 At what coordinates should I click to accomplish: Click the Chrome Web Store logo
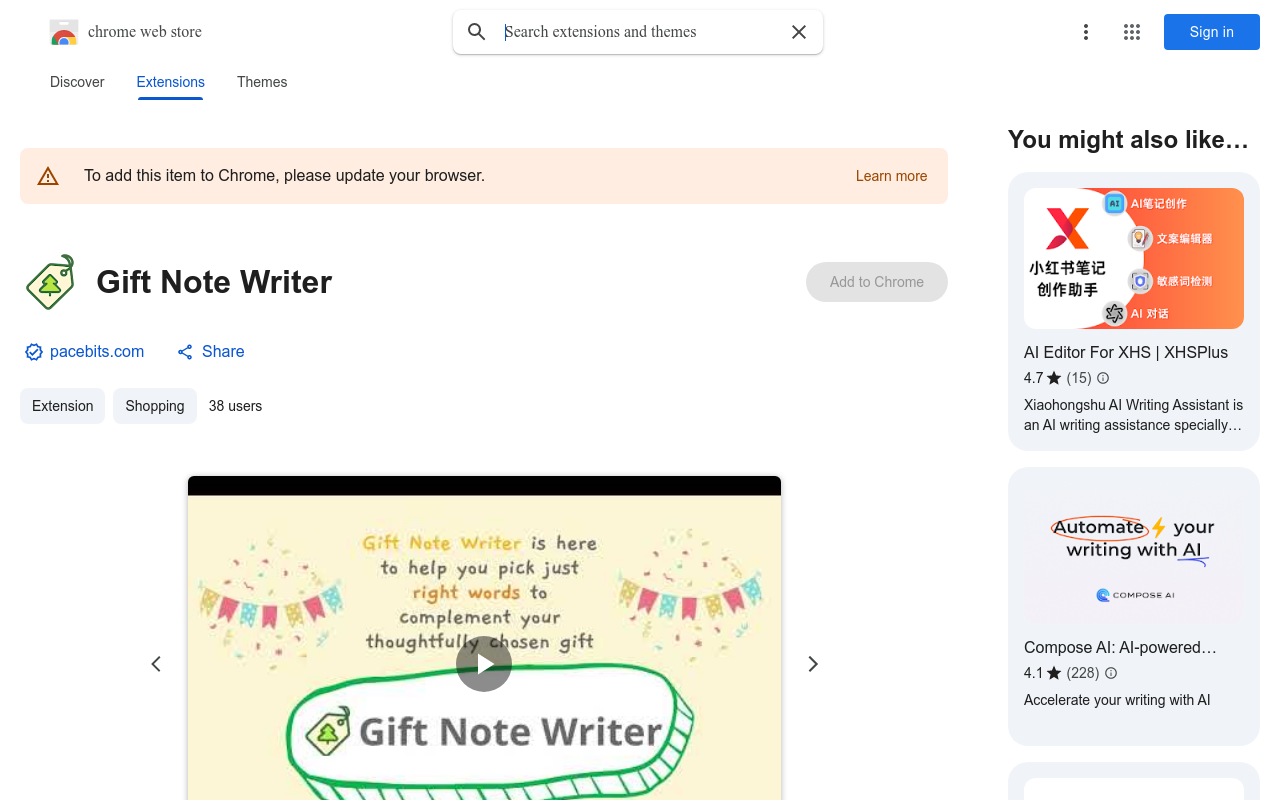pyautogui.click(x=64, y=32)
